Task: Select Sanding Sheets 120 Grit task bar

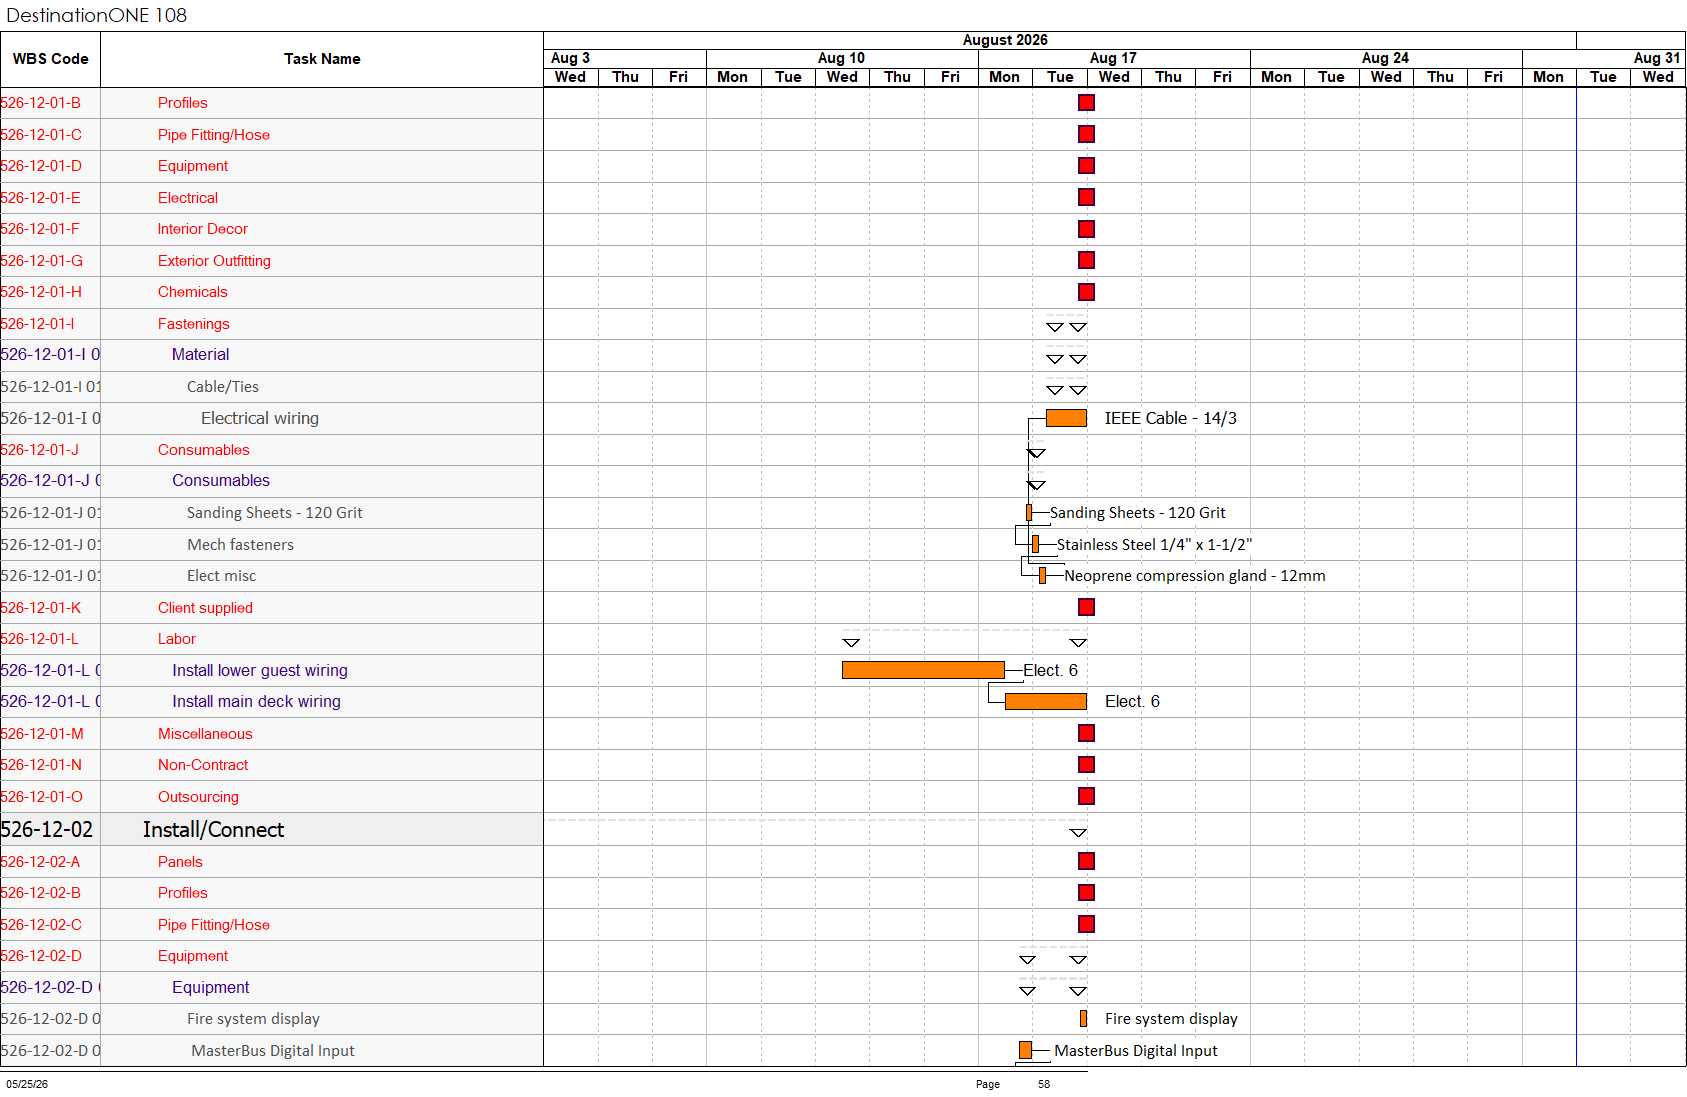Action: click(x=1029, y=513)
